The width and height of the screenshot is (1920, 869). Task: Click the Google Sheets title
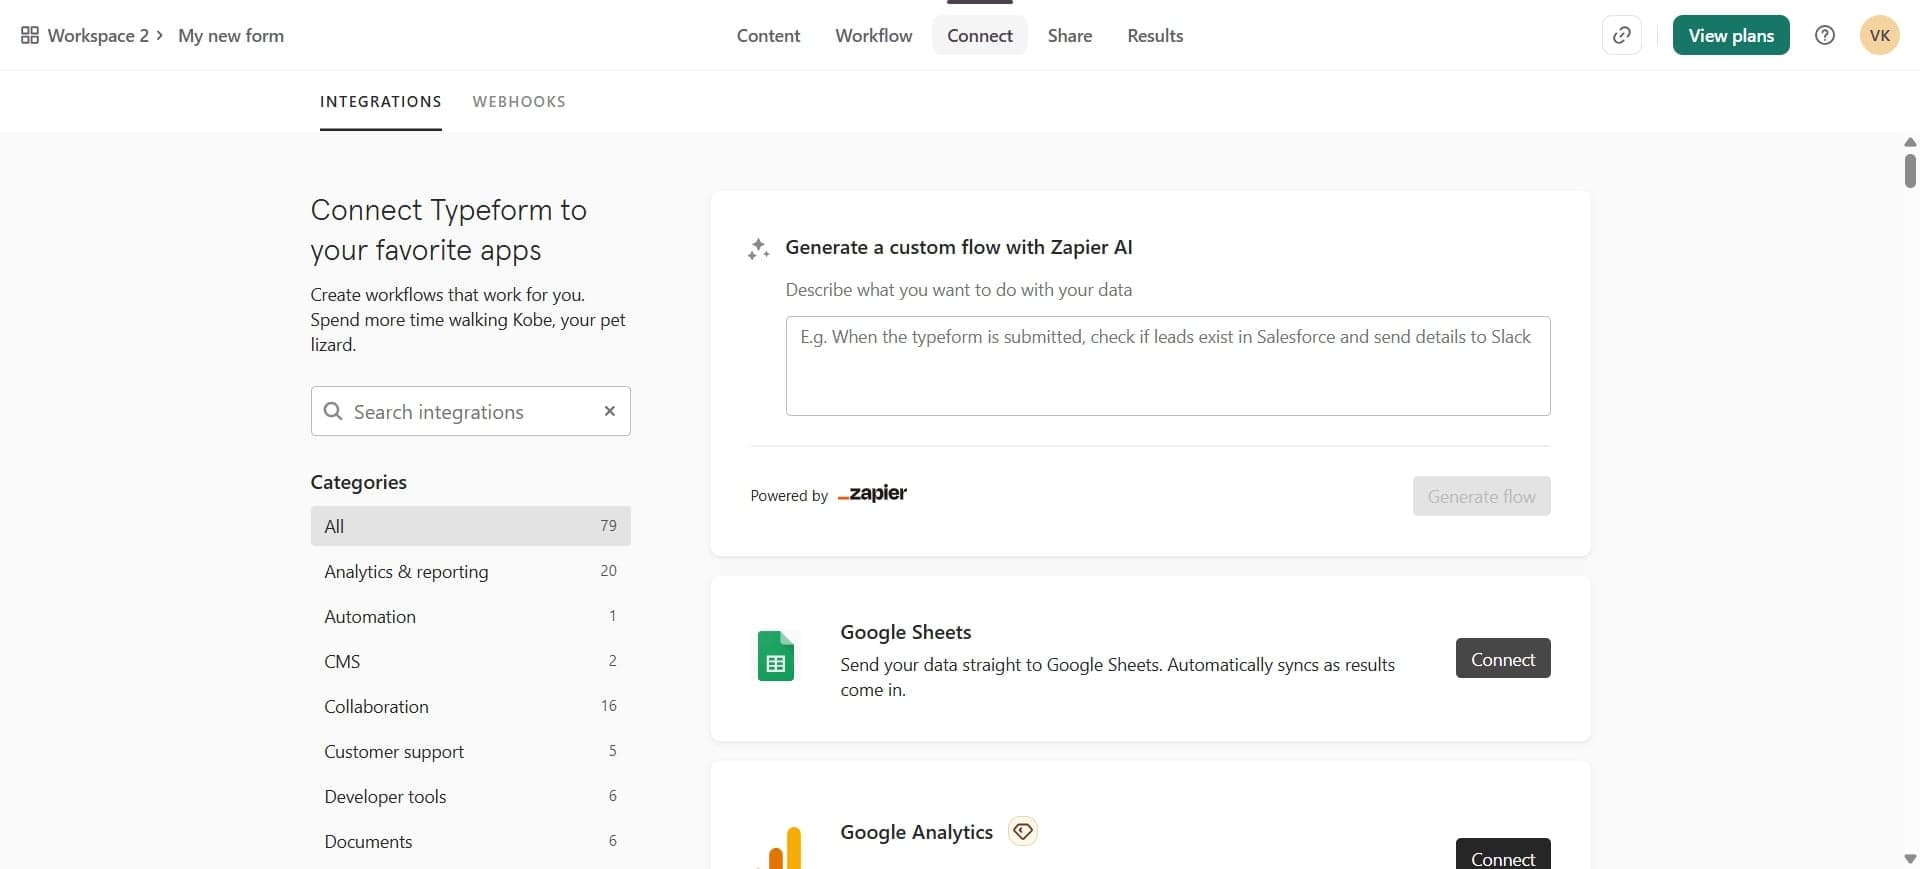[906, 632]
